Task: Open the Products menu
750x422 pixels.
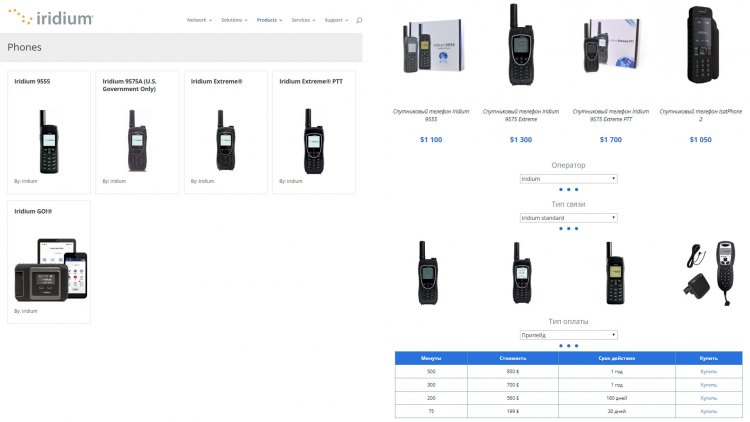Action: (269, 20)
